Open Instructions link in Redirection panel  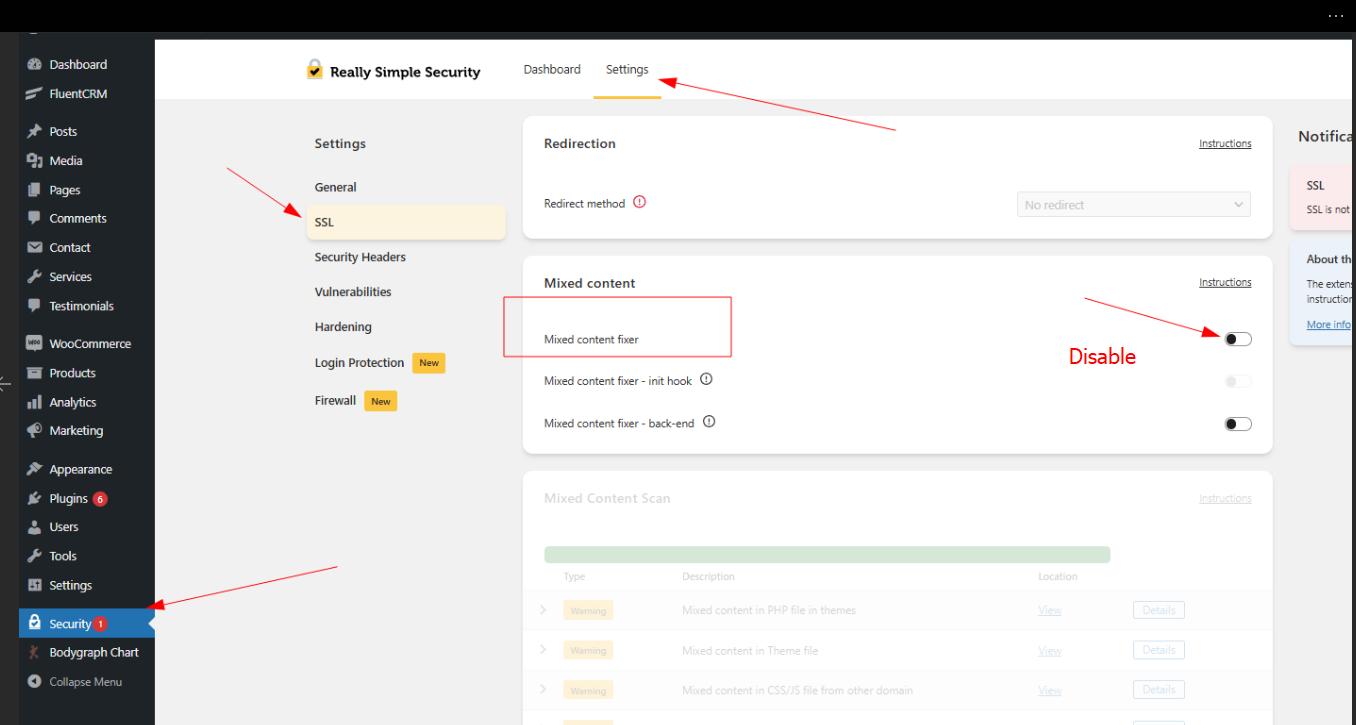pos(1224,144)
